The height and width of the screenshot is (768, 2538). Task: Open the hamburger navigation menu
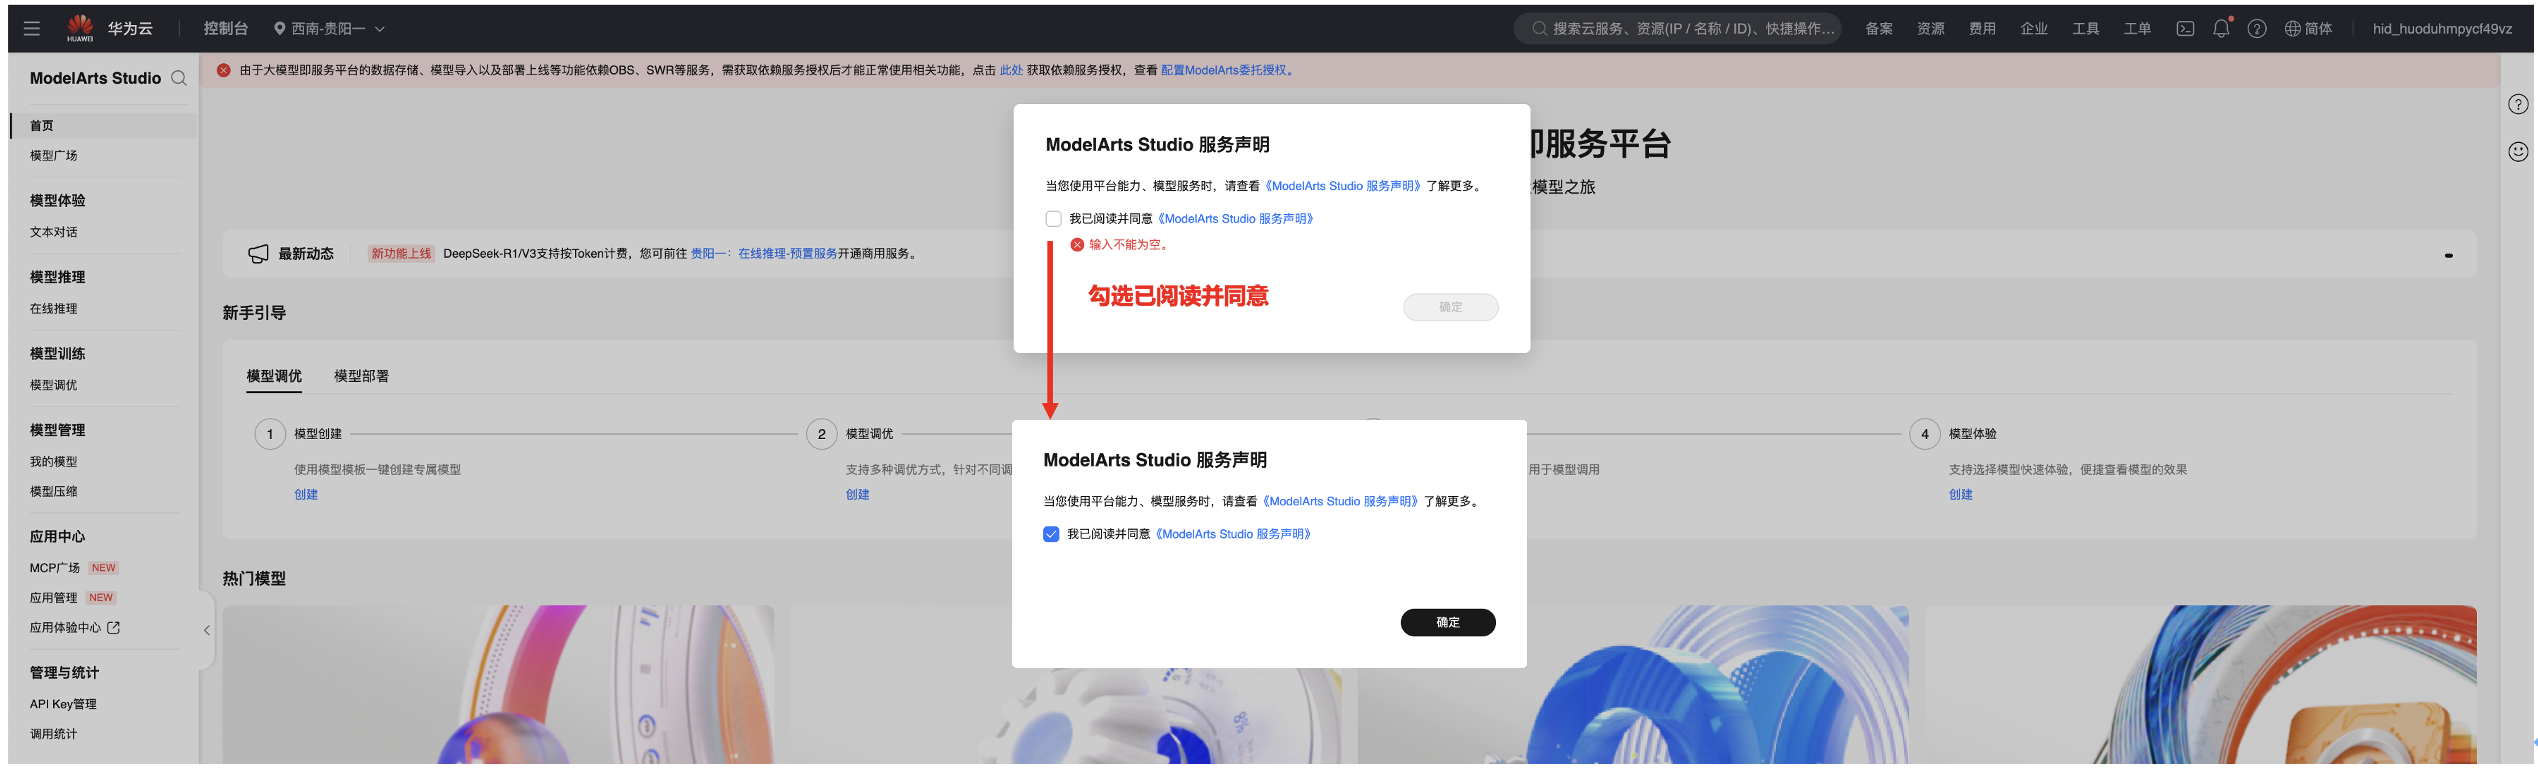(x=32, y=28)
